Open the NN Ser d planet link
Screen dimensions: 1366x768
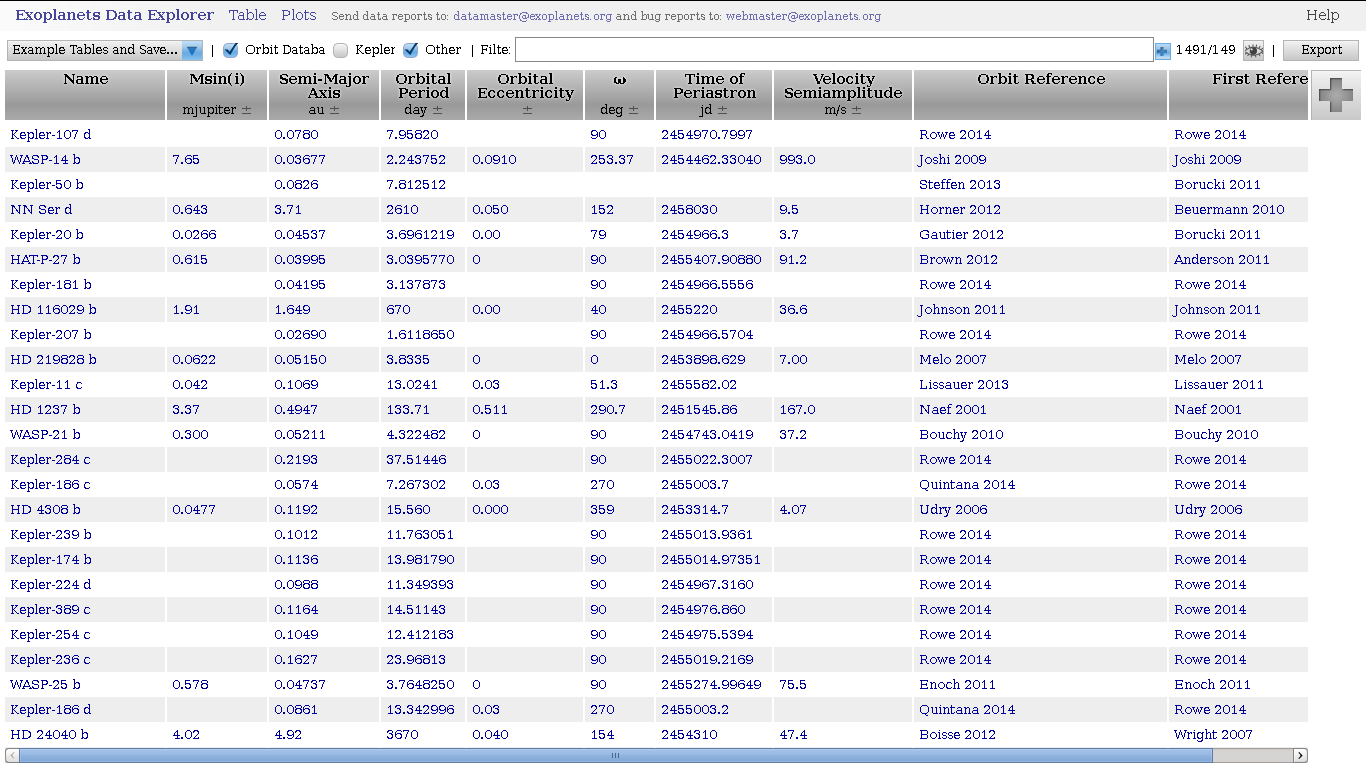point(41,209)
